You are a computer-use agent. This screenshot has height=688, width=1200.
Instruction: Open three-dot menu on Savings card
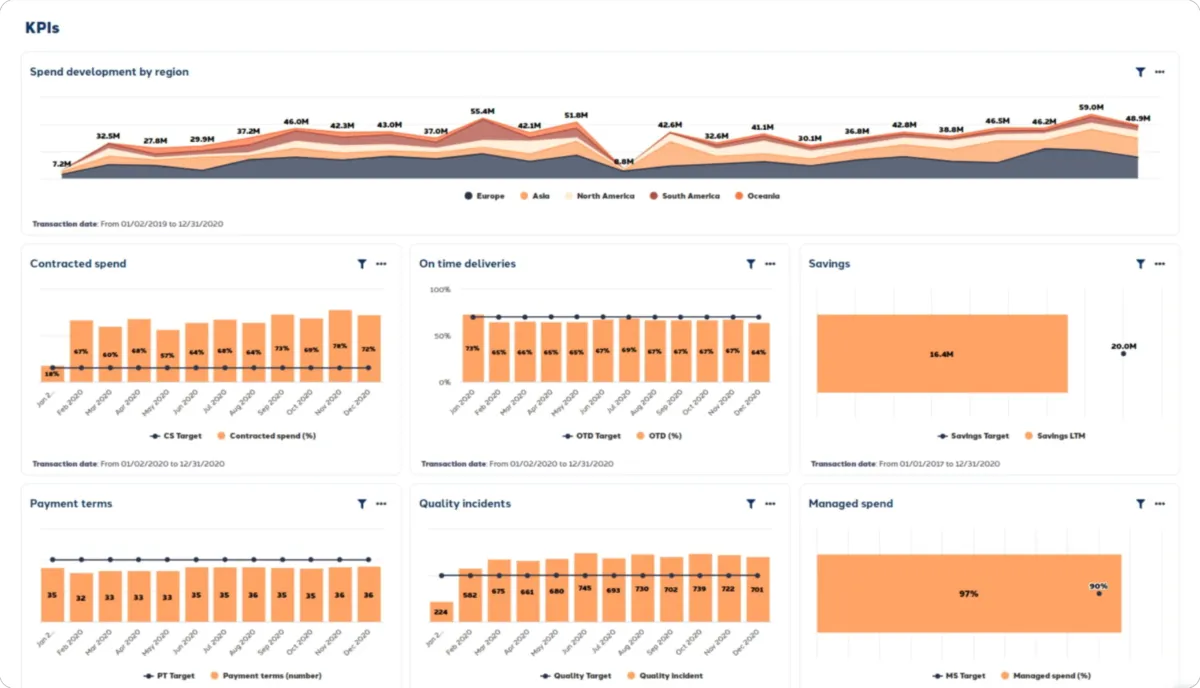coord(1160,264)
